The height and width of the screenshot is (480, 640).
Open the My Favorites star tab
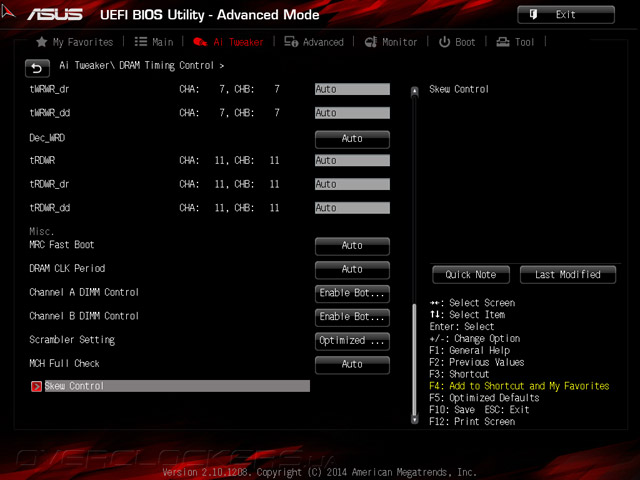(x=74, y=42)
